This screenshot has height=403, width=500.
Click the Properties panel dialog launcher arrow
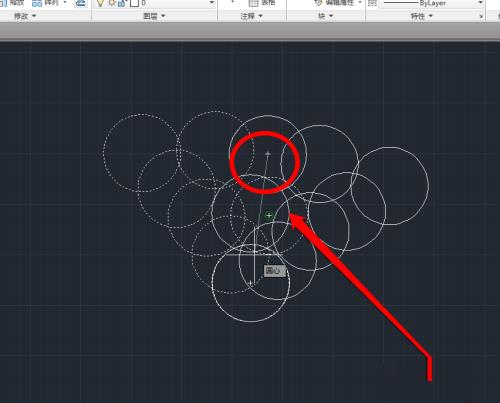tap(481, 16)
